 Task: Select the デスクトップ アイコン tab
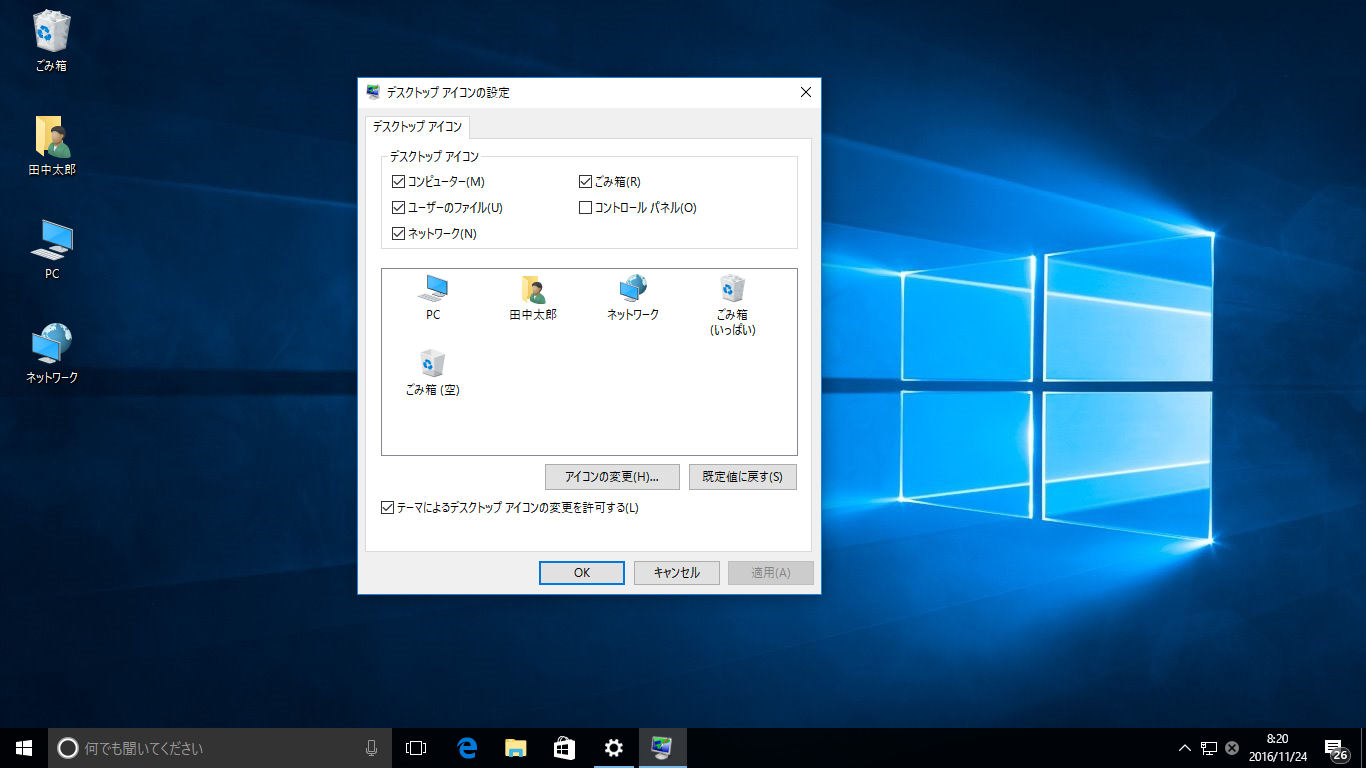coord(419,127)
